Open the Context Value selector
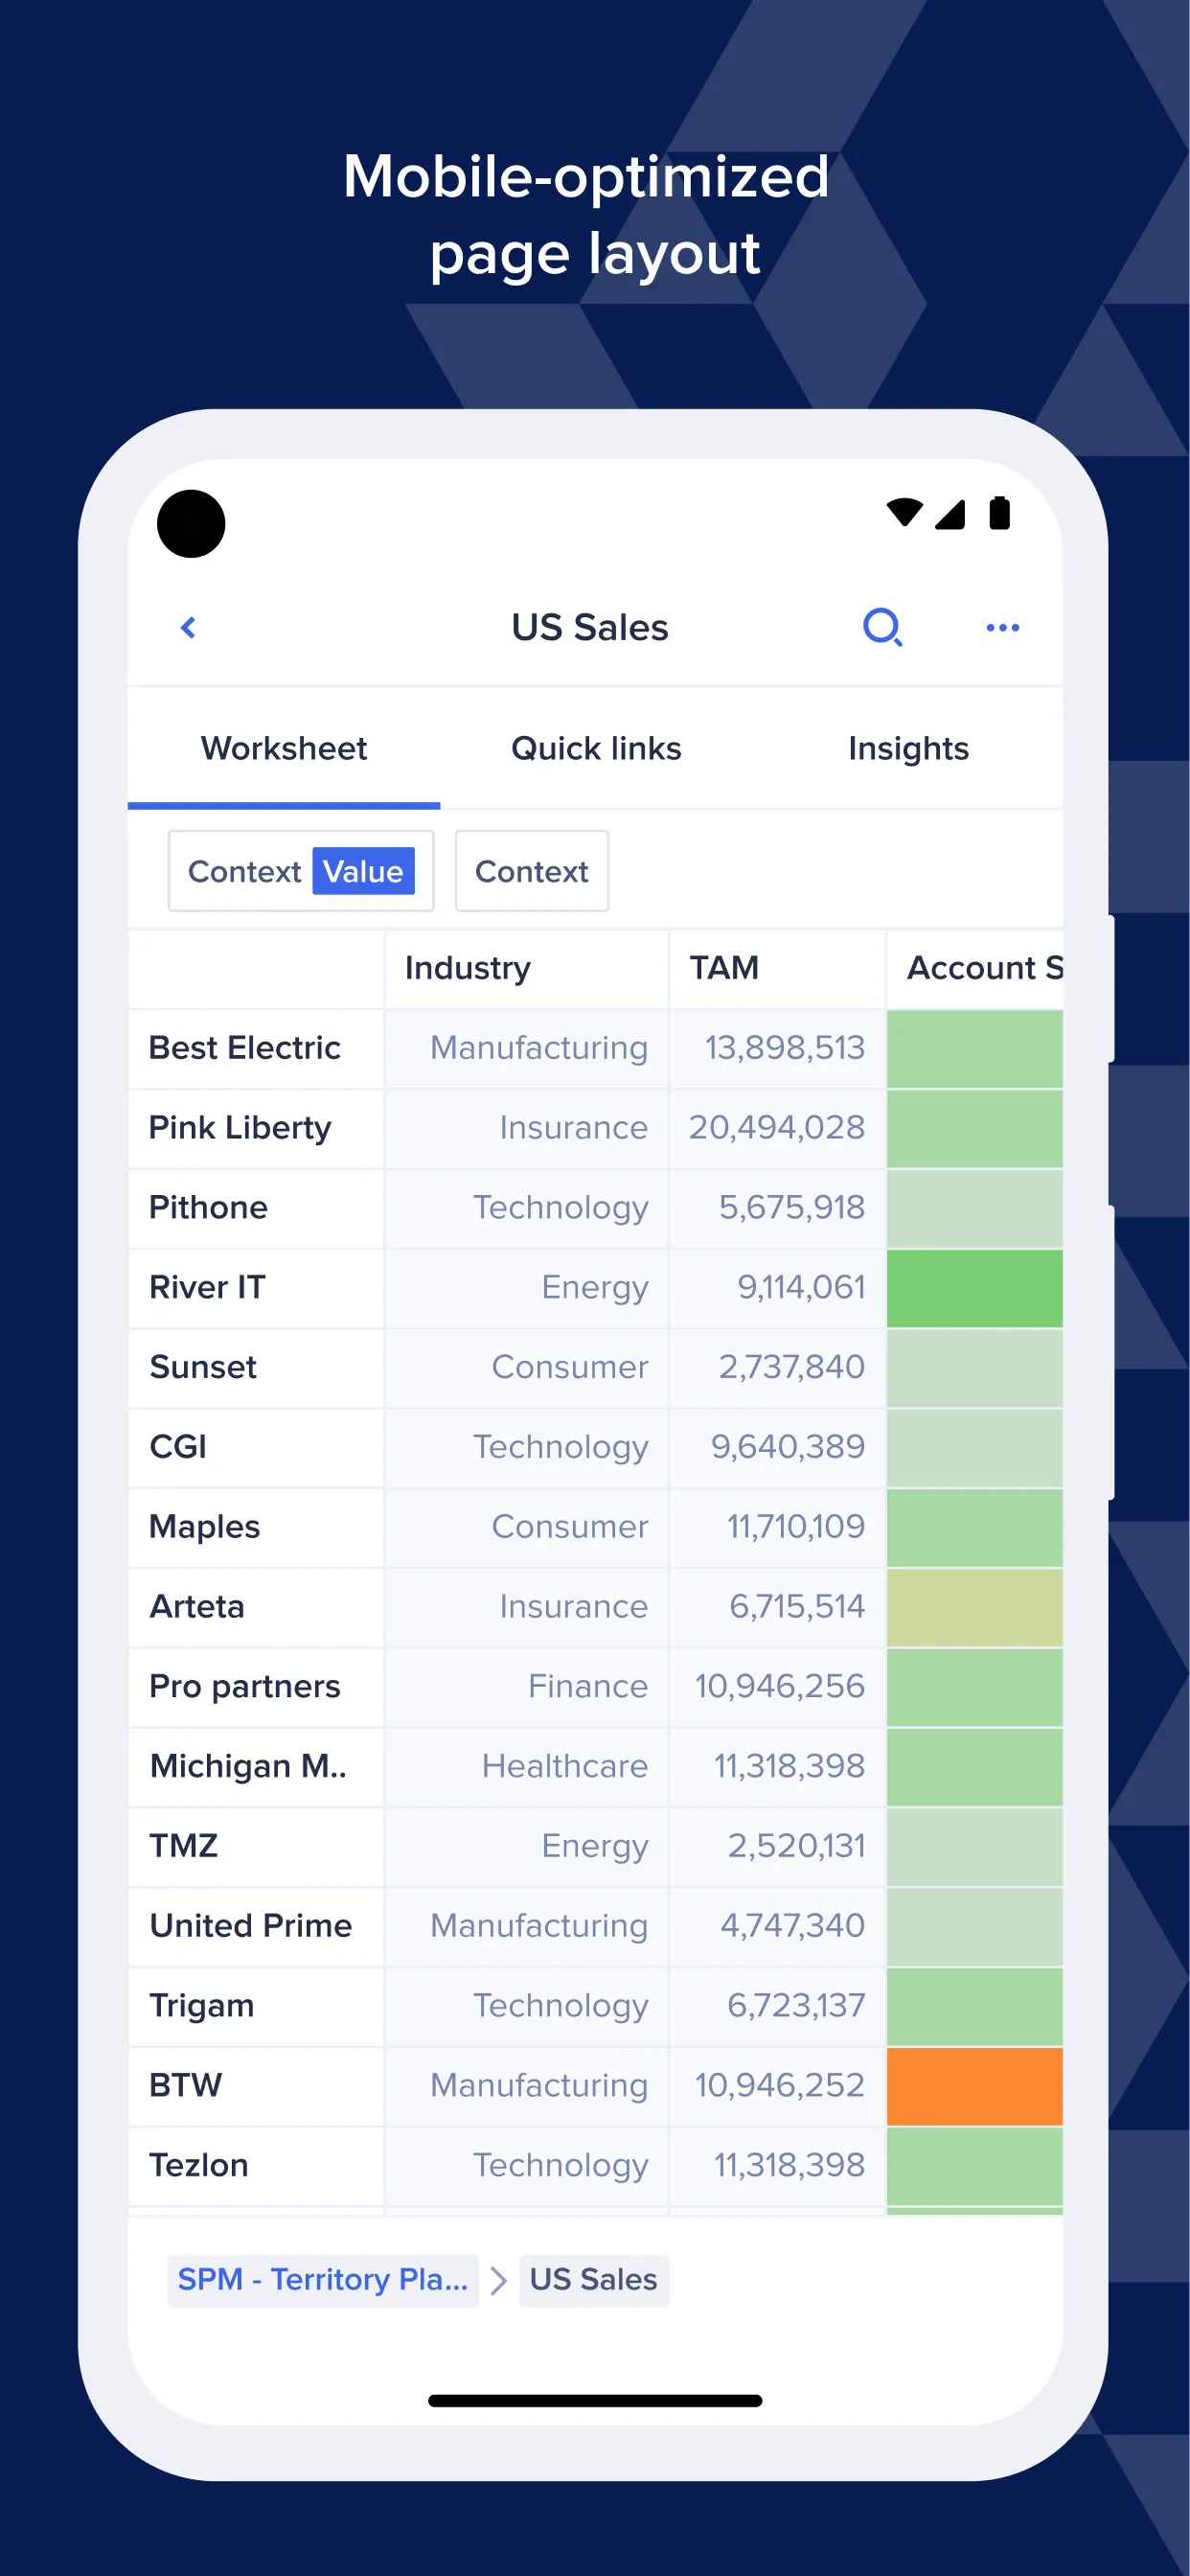This screenshot has height=2576, width=1190. click(301, 871)
